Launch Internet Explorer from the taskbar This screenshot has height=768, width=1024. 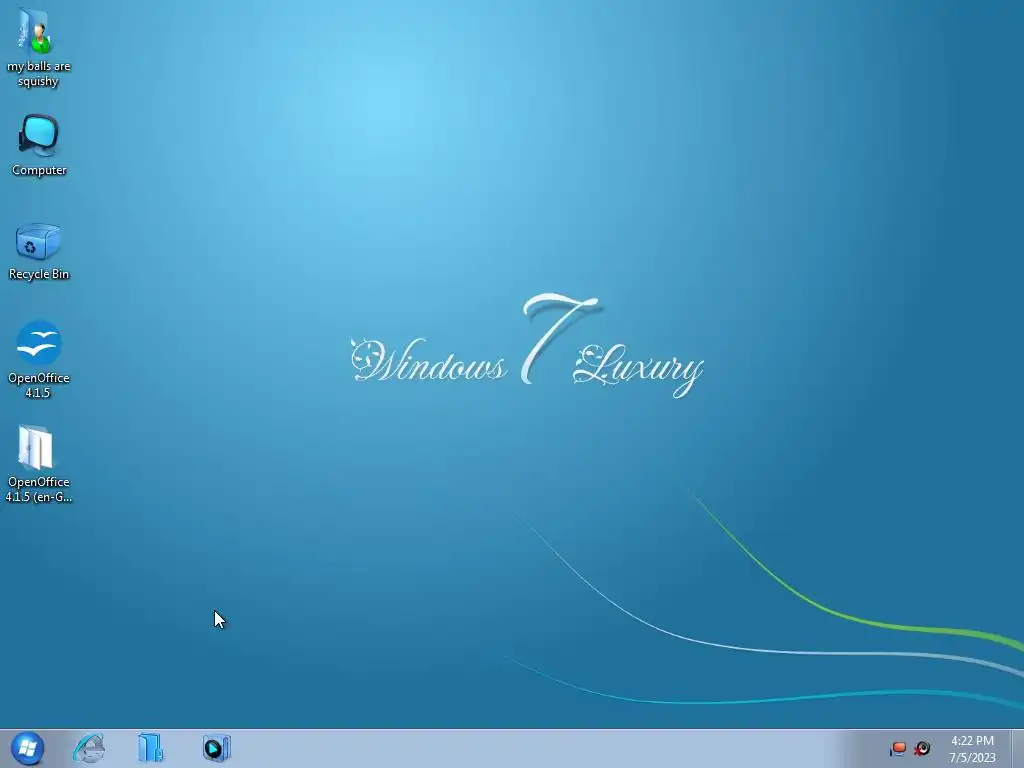click(89, 748)
